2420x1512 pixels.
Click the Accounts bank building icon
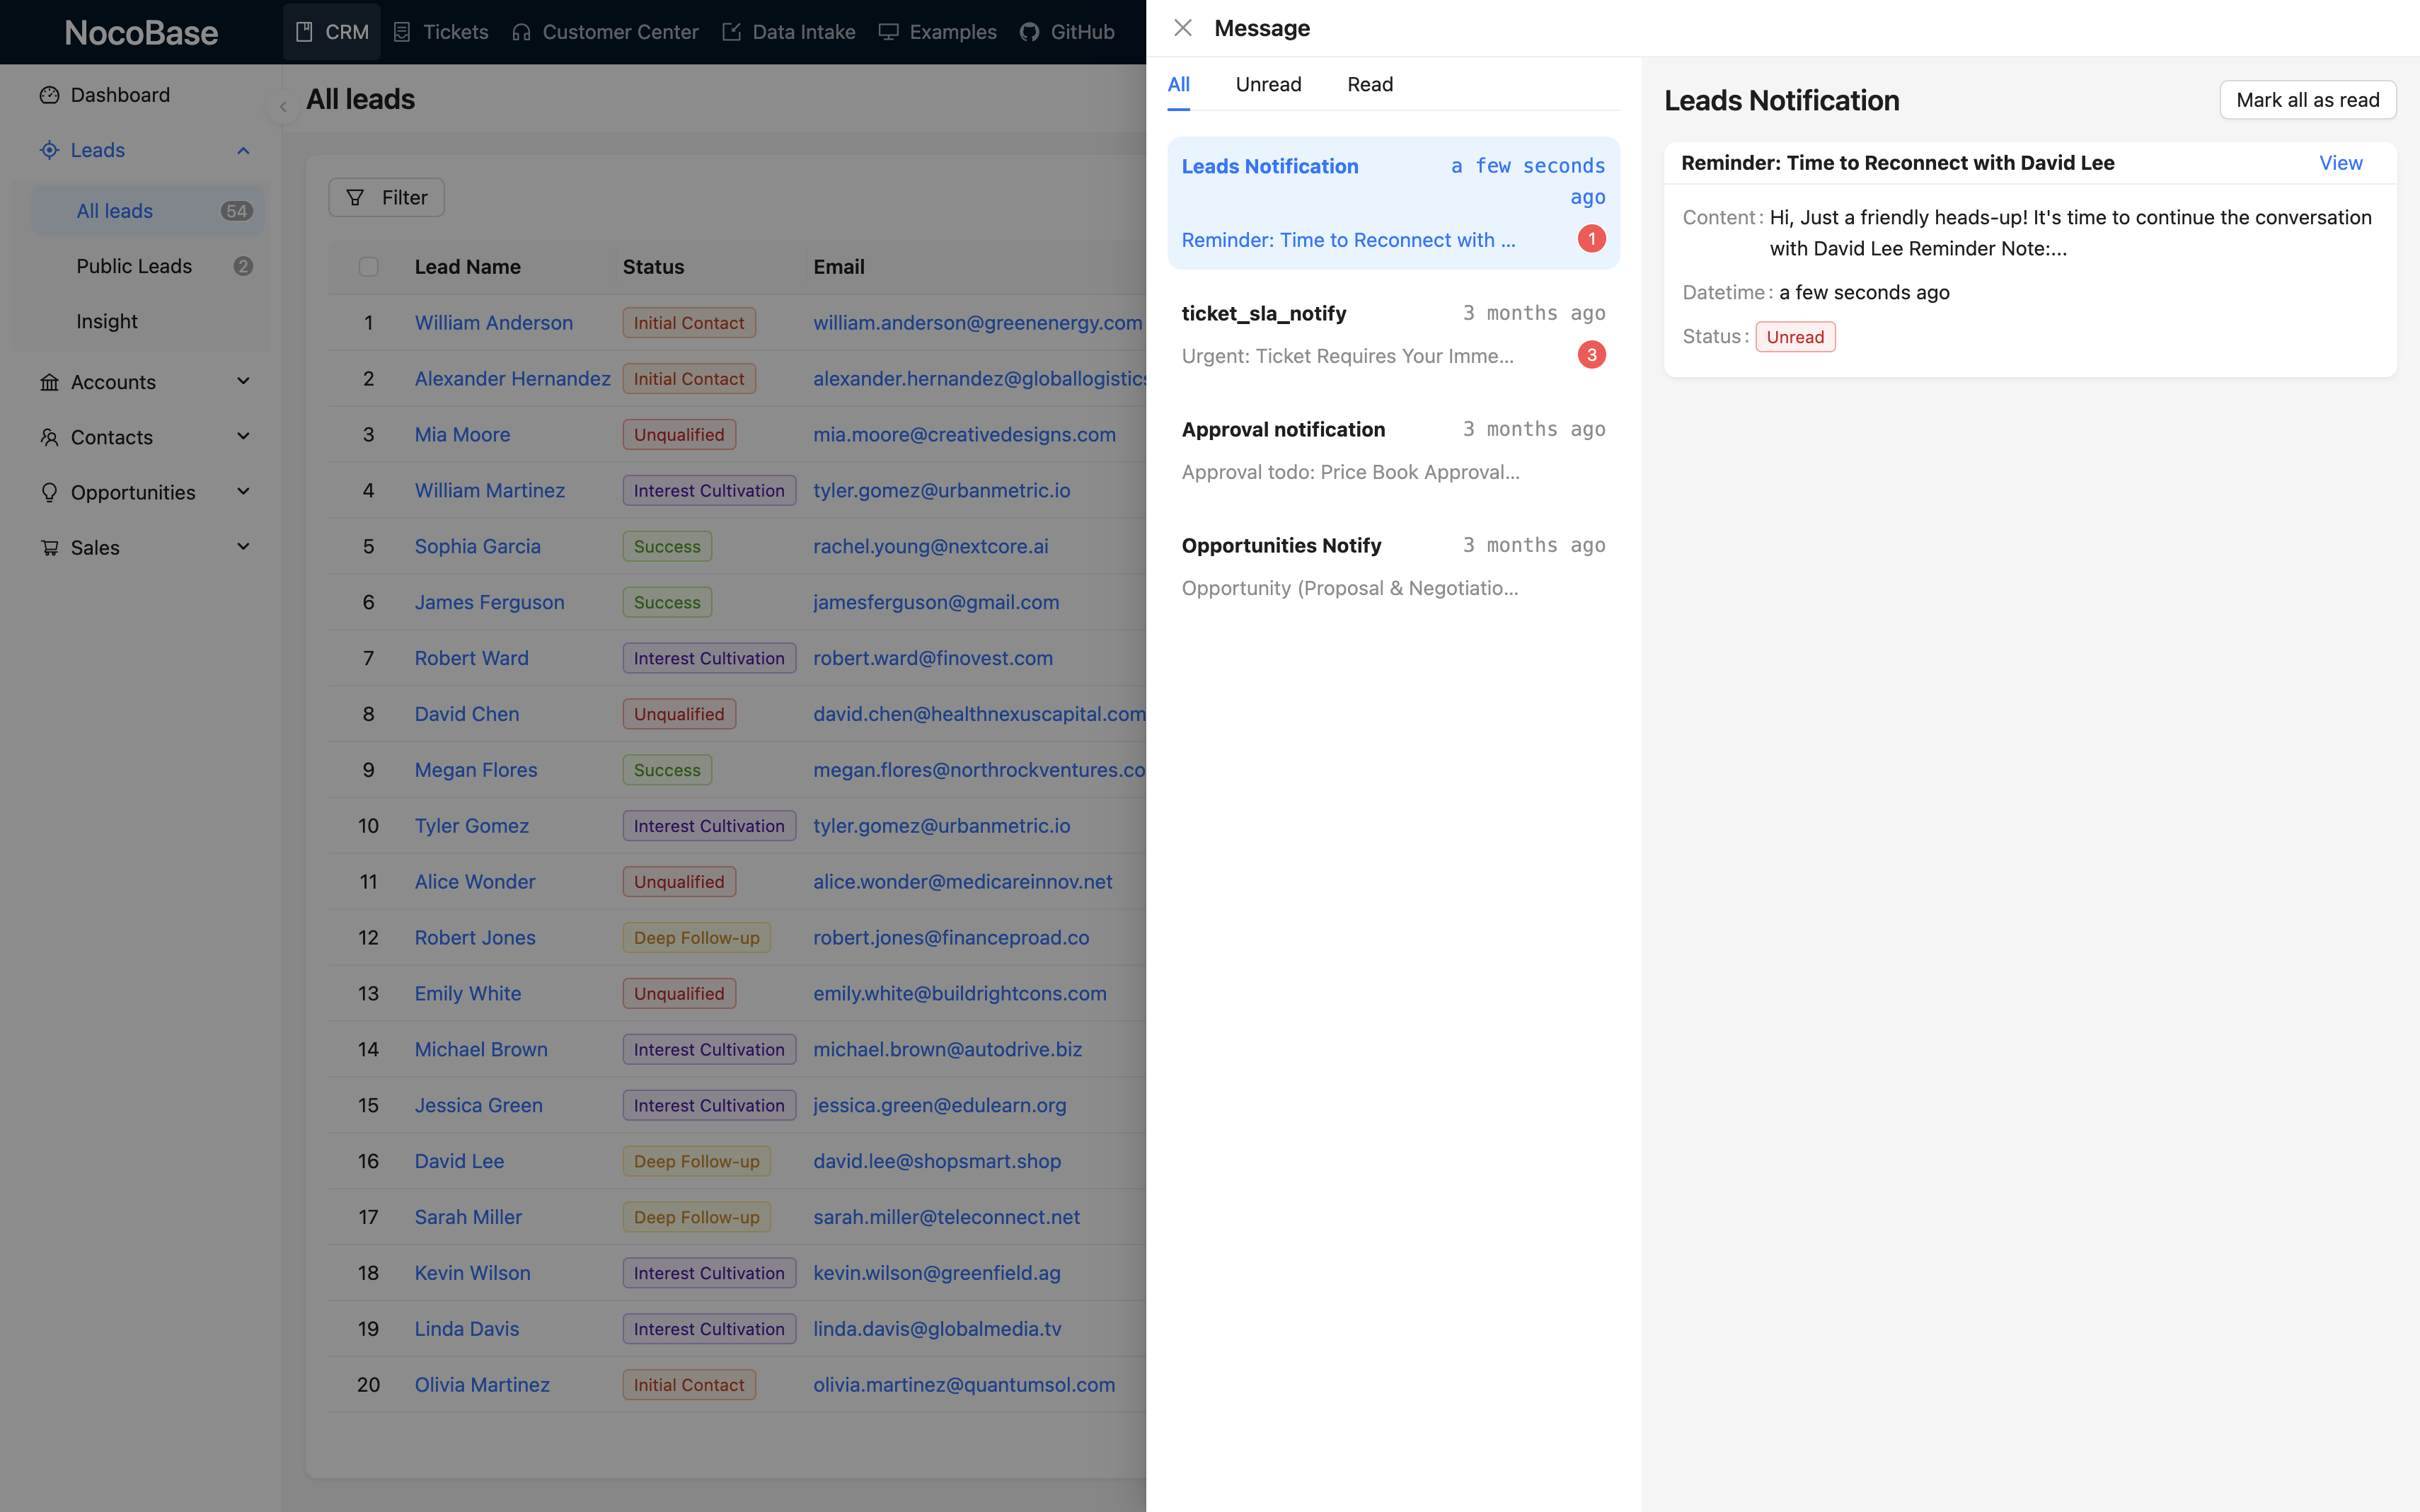49,382
